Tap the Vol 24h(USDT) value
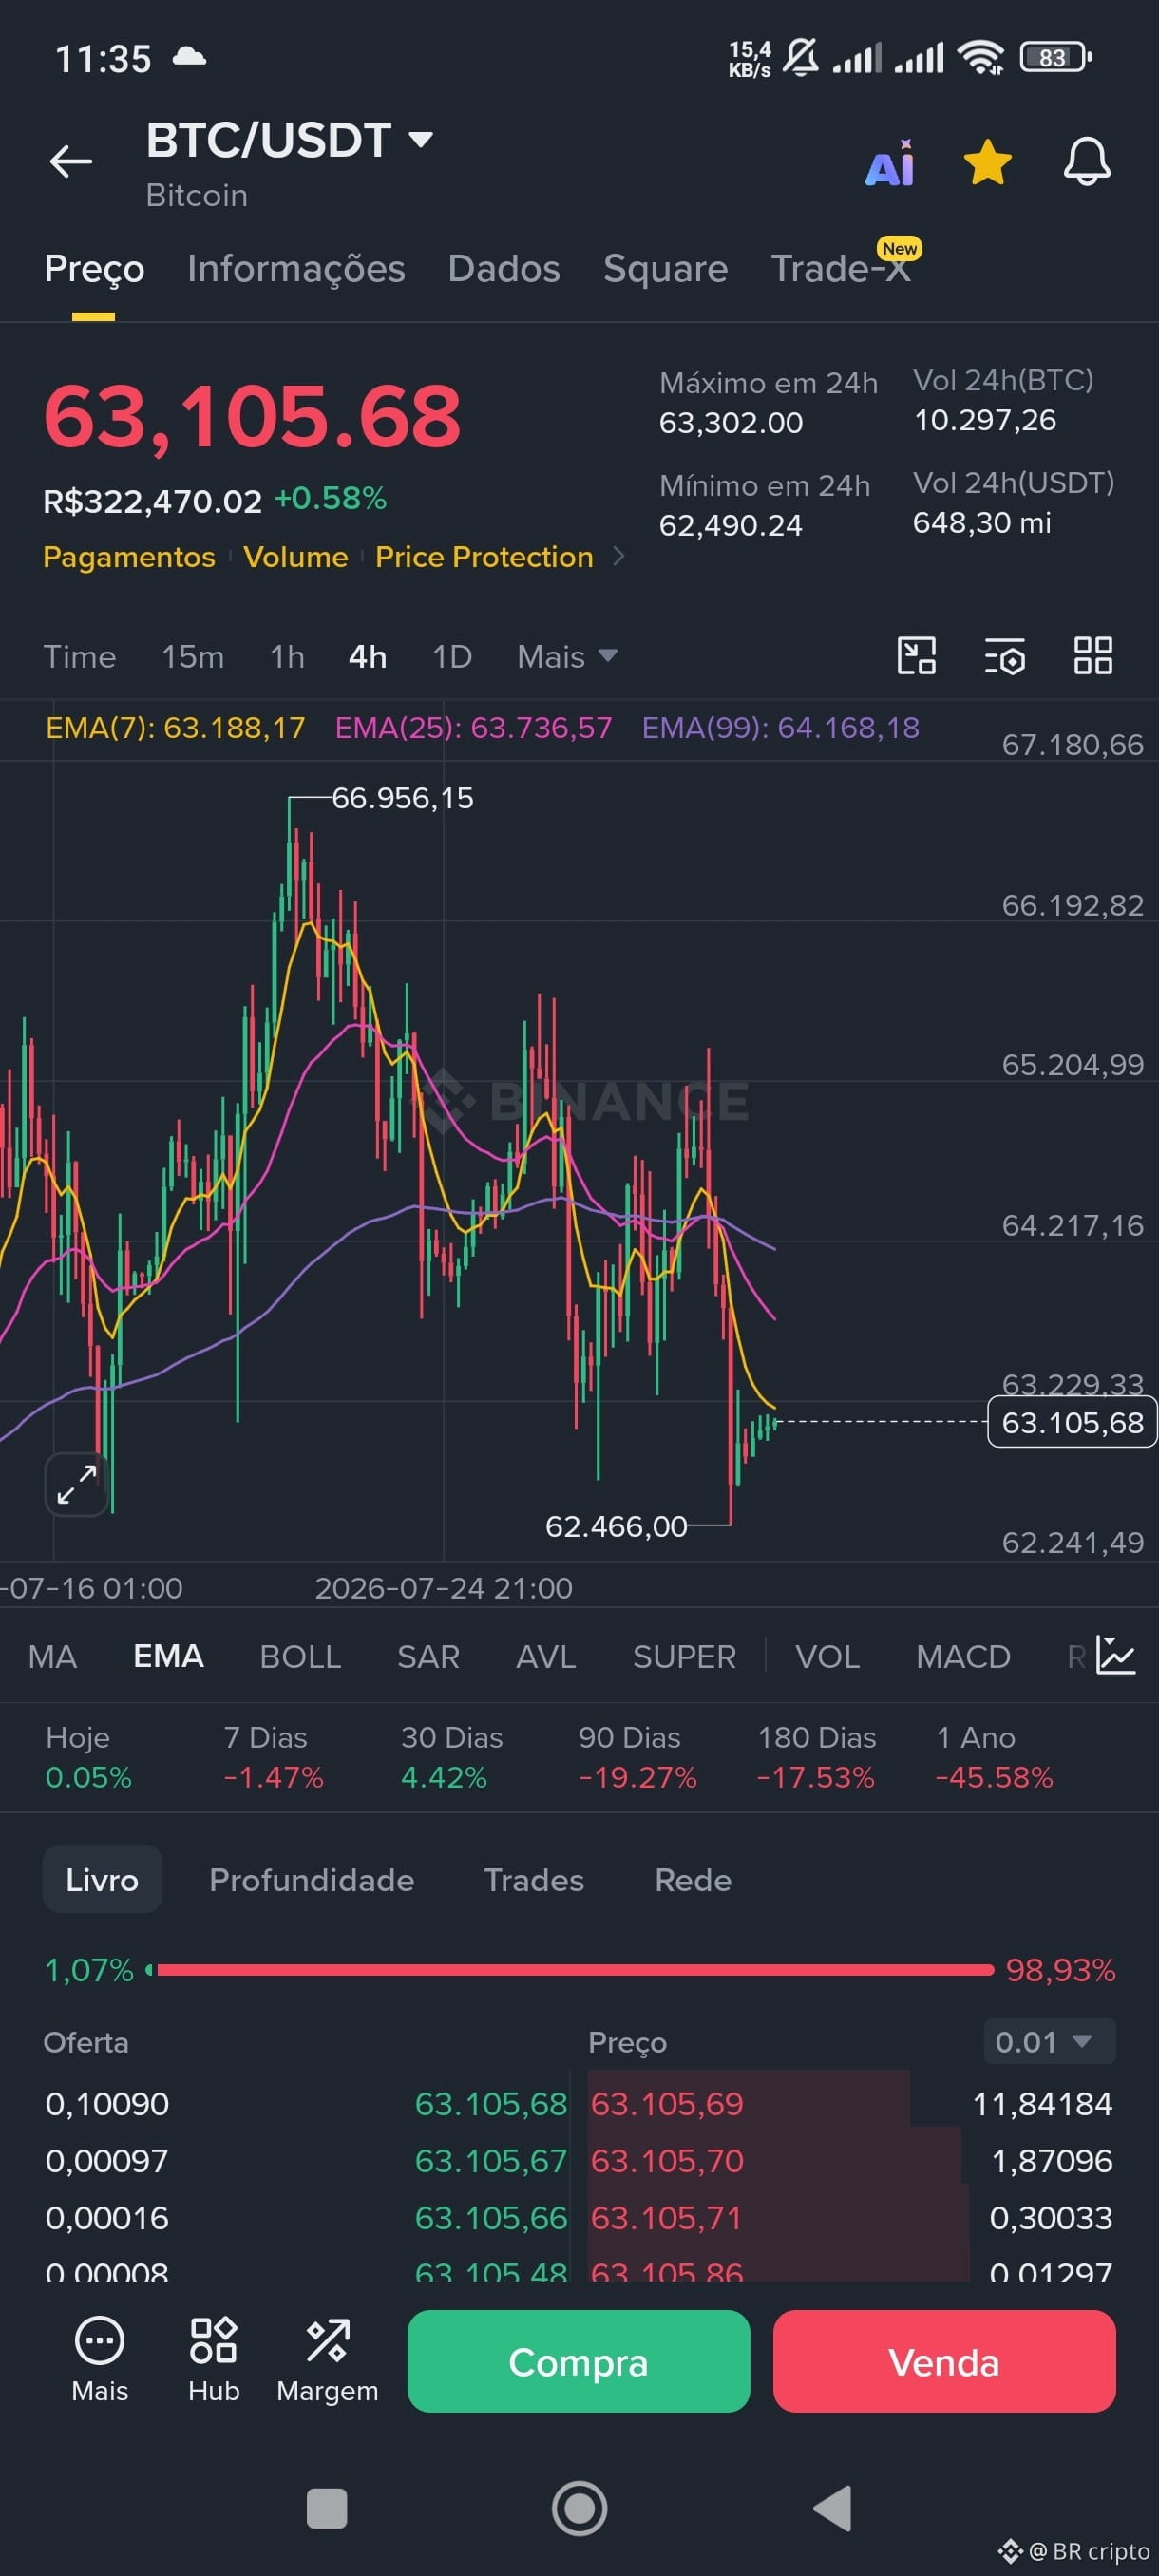1159x2576 pixels. (982, 522)
